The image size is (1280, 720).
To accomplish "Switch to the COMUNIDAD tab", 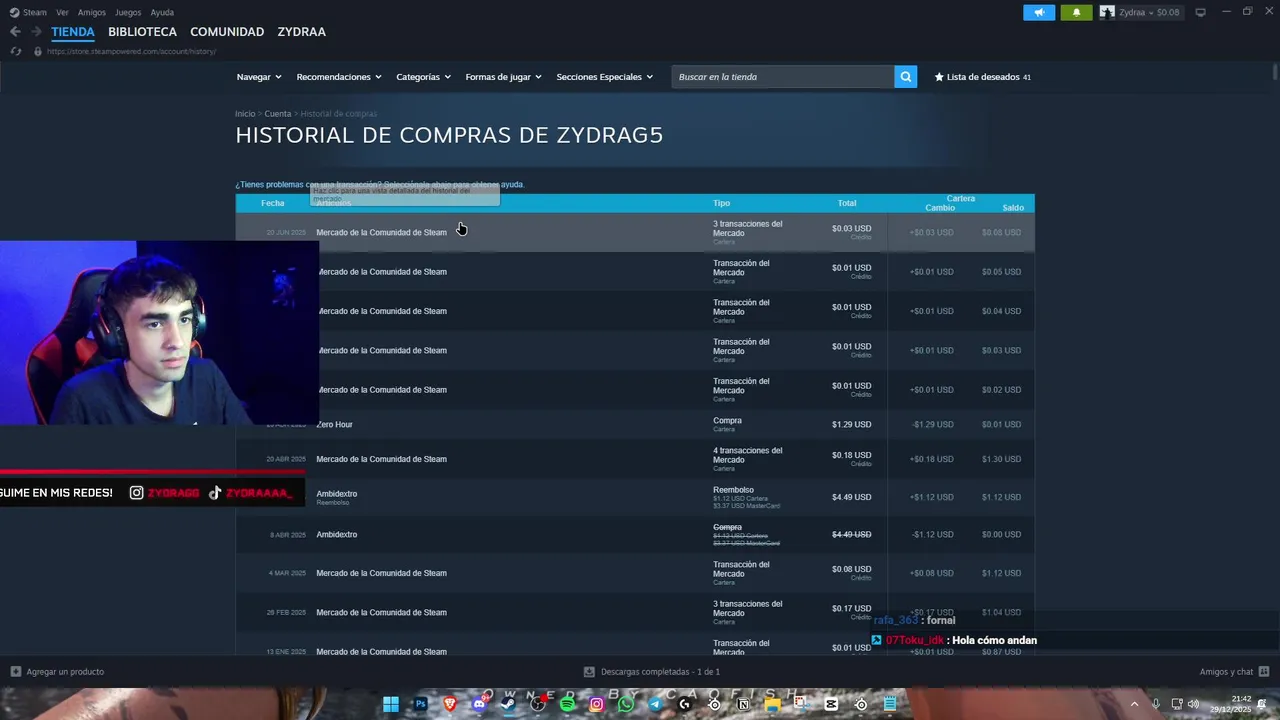I will [227, 32].
